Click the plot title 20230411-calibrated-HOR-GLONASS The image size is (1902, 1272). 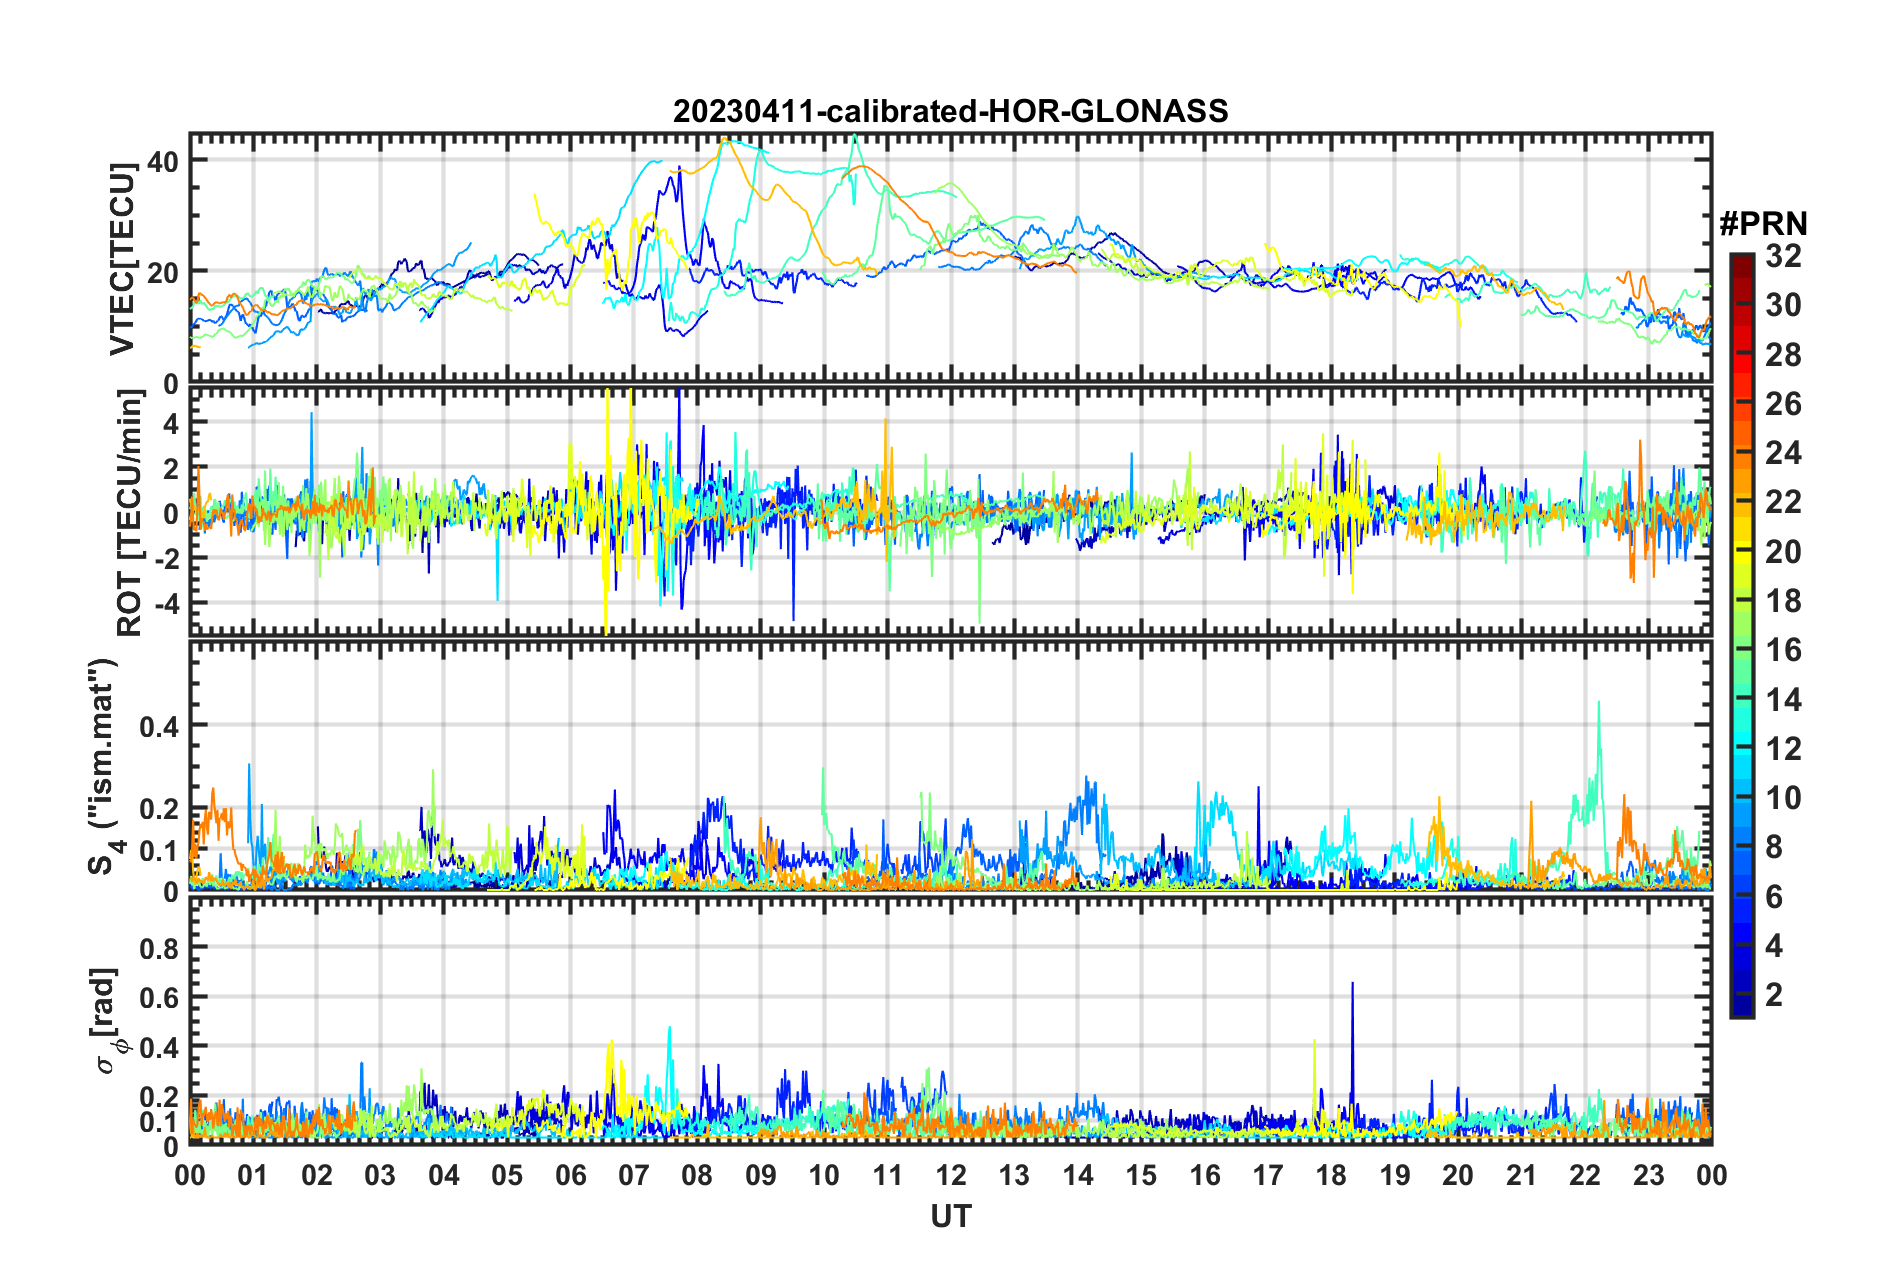(x=950, y=110)
